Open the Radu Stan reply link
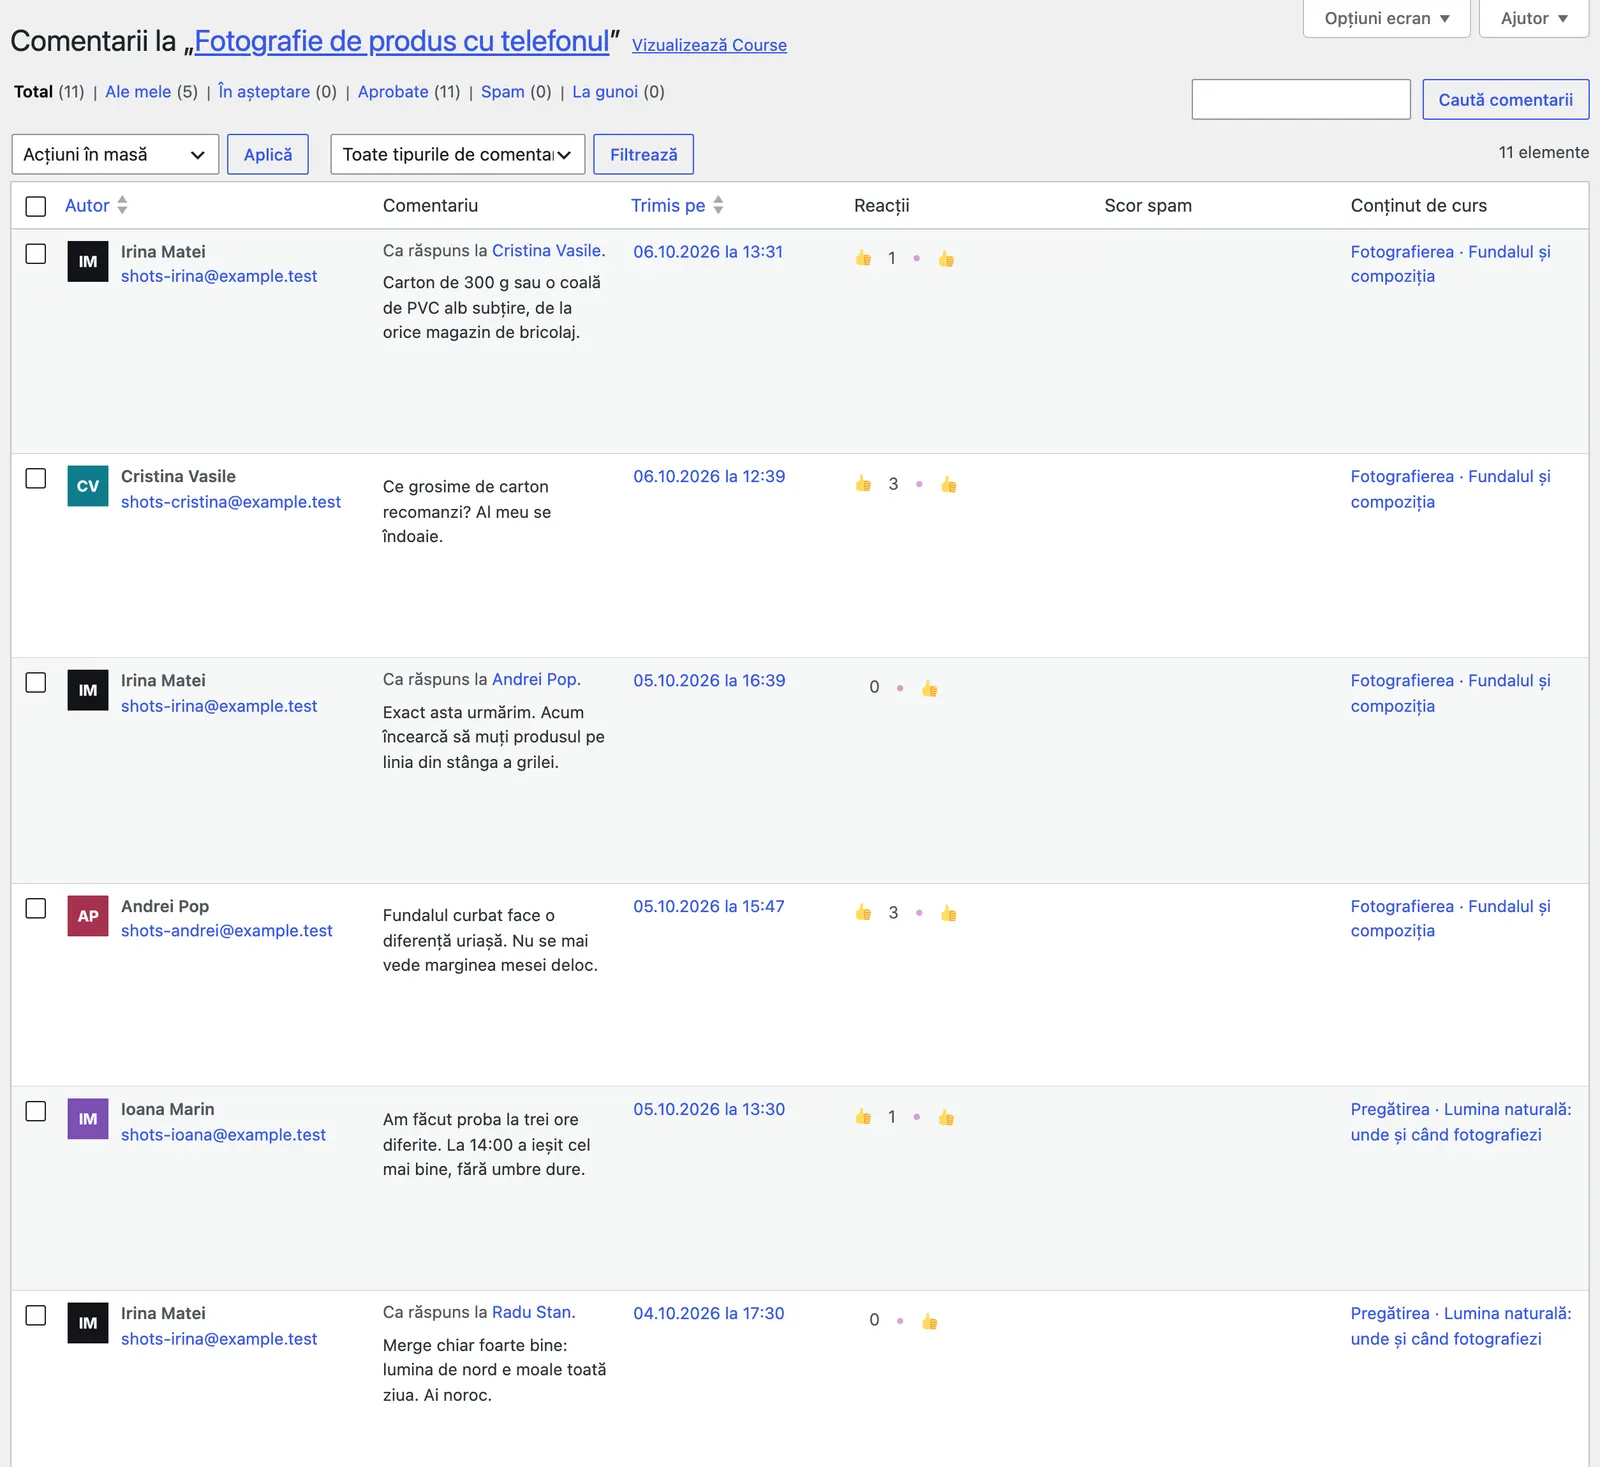 [532, 1312]
